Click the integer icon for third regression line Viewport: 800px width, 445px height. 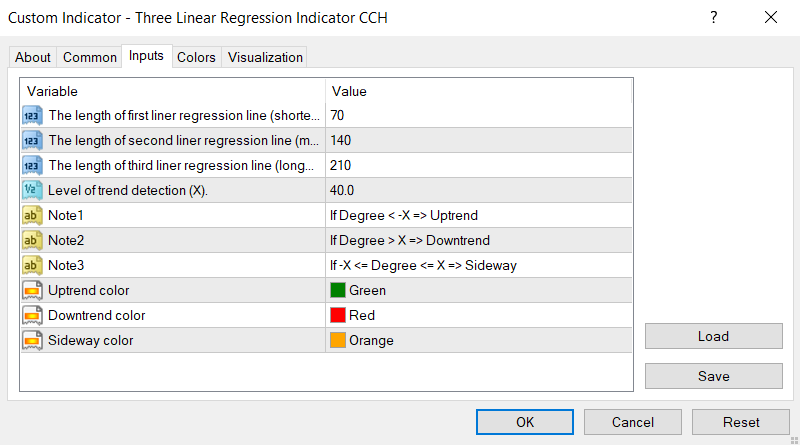[x=32, y=165]
